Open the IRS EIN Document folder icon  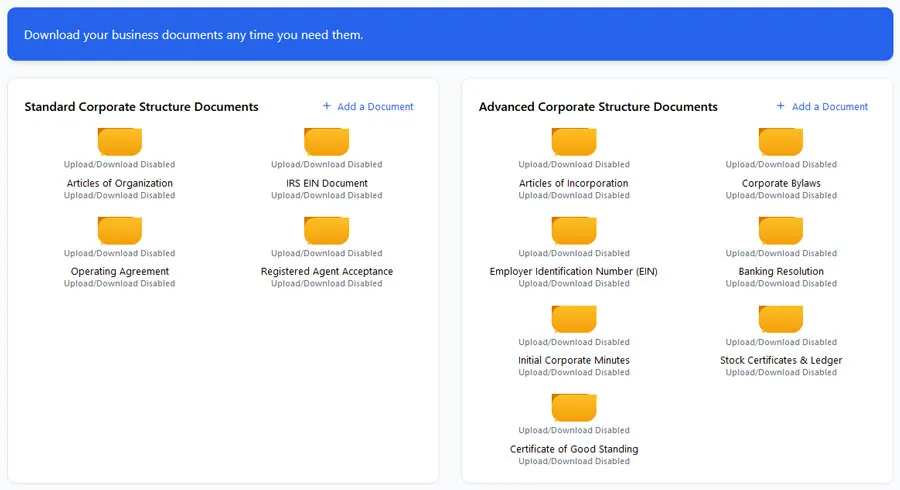pyautogui.click(x=327, y=142)
